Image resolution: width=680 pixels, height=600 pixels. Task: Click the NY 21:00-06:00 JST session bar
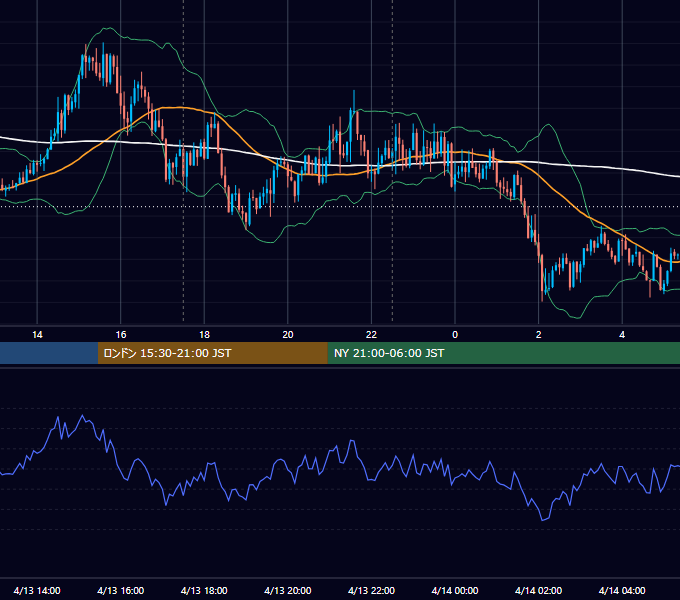click(503, 353)
